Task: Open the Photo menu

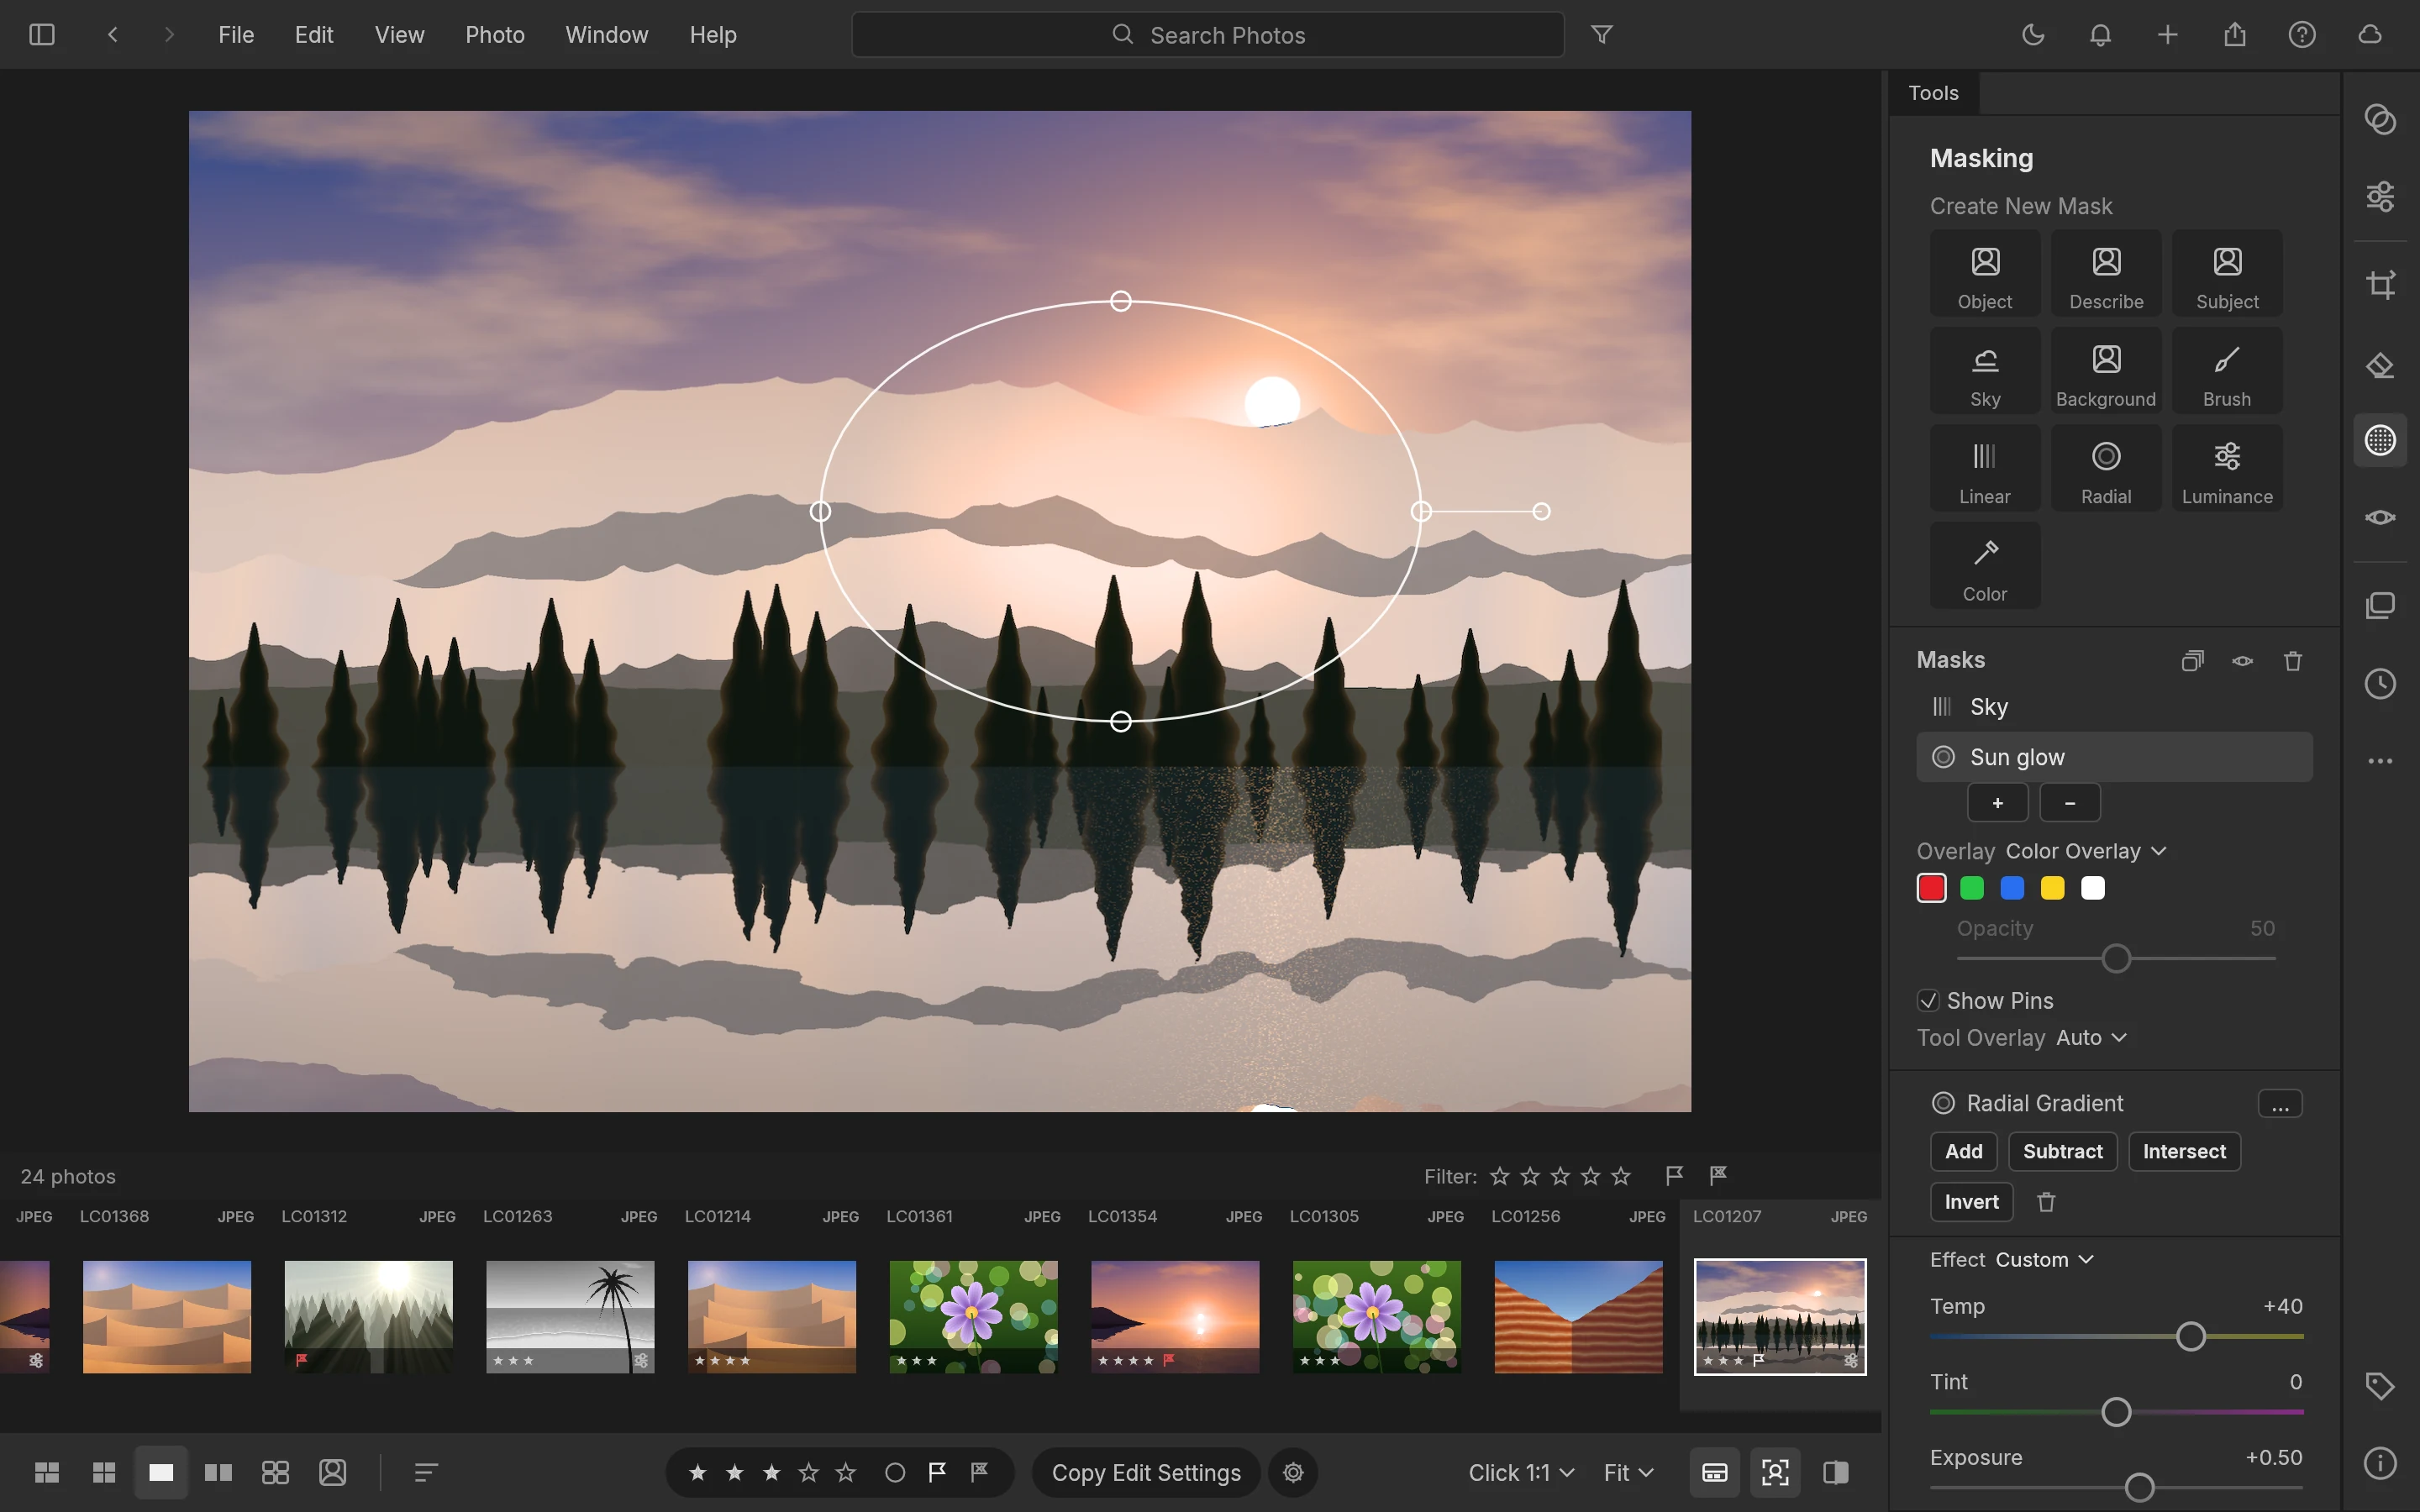Action: click(495, 35)
